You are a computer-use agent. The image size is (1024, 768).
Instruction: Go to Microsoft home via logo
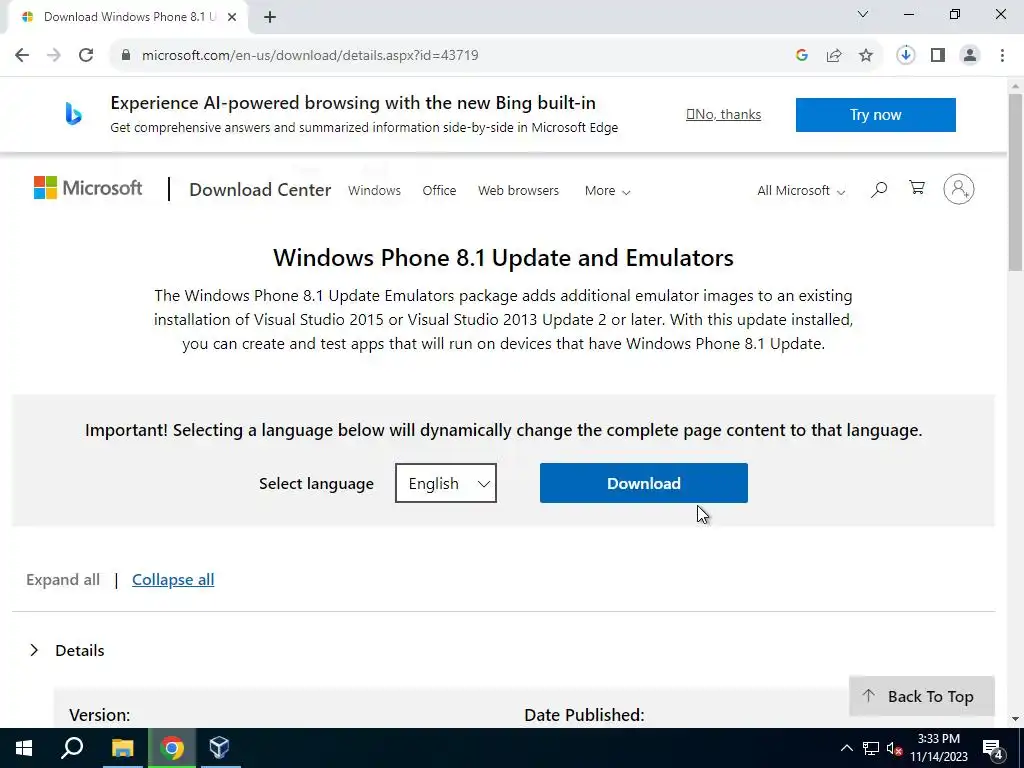[88, 188]
